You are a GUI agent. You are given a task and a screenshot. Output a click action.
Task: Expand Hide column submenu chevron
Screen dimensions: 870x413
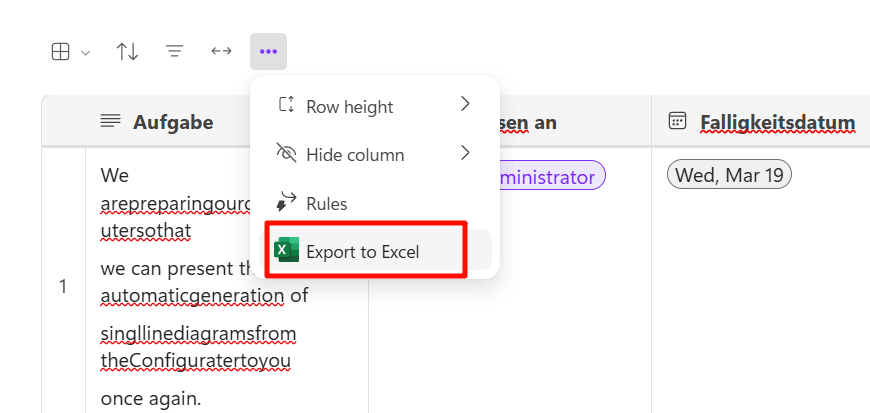tap(465, 153)
